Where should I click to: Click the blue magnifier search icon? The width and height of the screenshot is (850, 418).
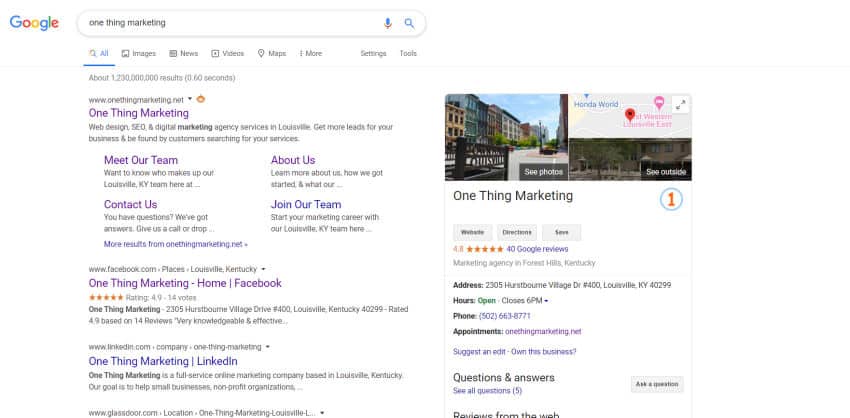coord(409,23)
